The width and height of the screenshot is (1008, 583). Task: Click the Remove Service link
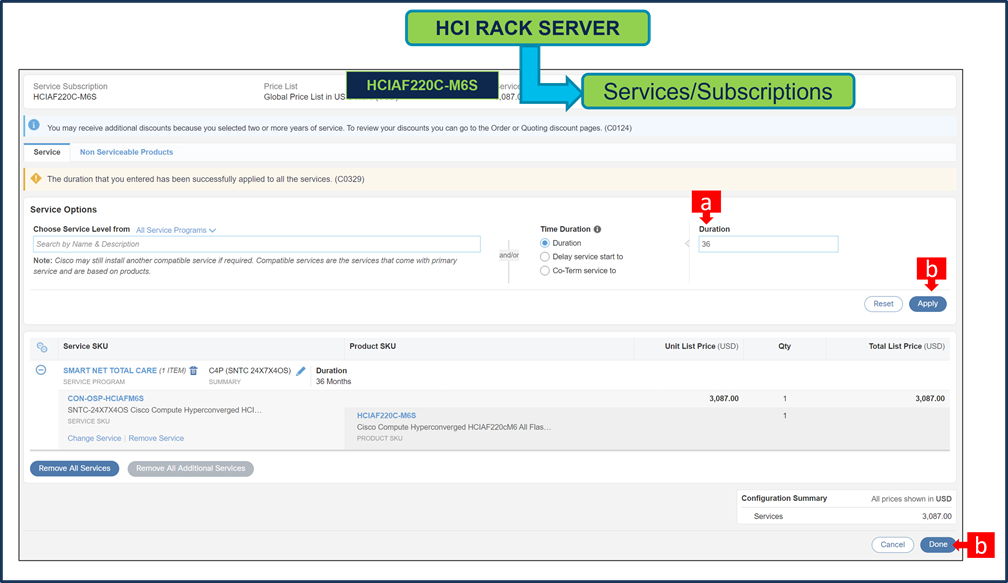coord(156,438)
